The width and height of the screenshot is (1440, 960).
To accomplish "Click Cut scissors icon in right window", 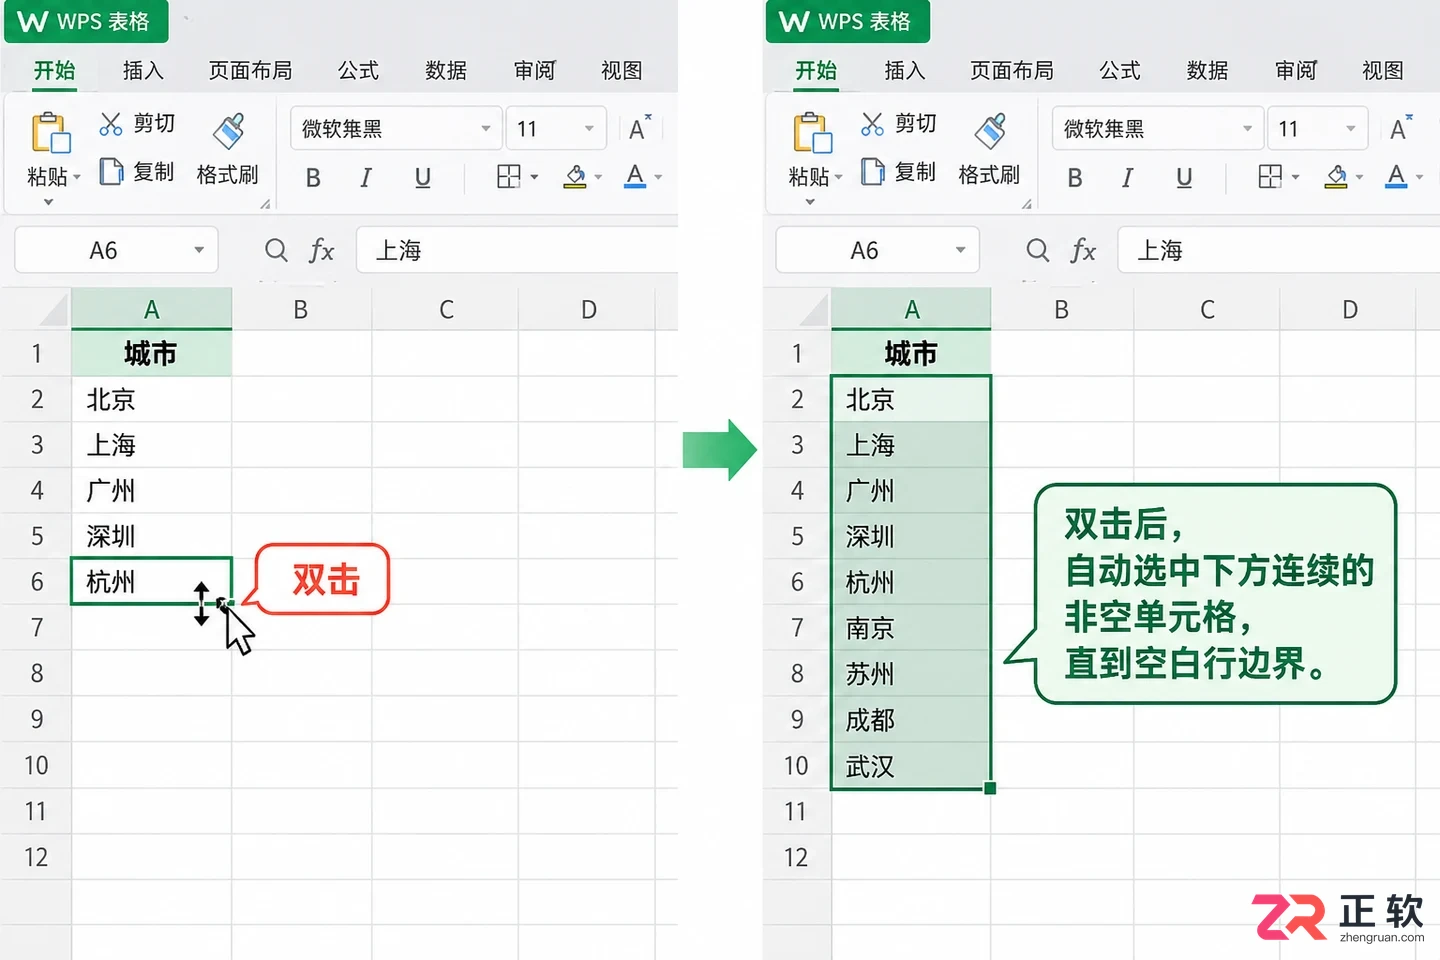I will tap(872, 124).
